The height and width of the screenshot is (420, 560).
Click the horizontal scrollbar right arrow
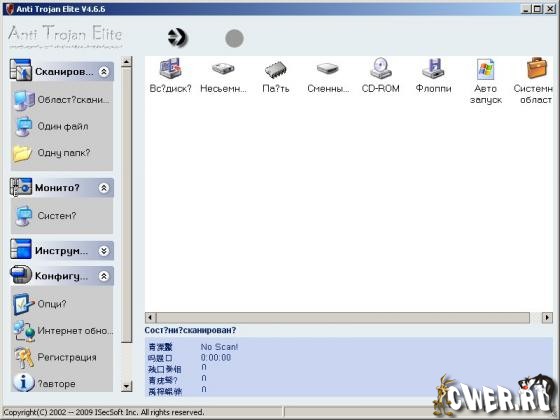tap(547, 318)
